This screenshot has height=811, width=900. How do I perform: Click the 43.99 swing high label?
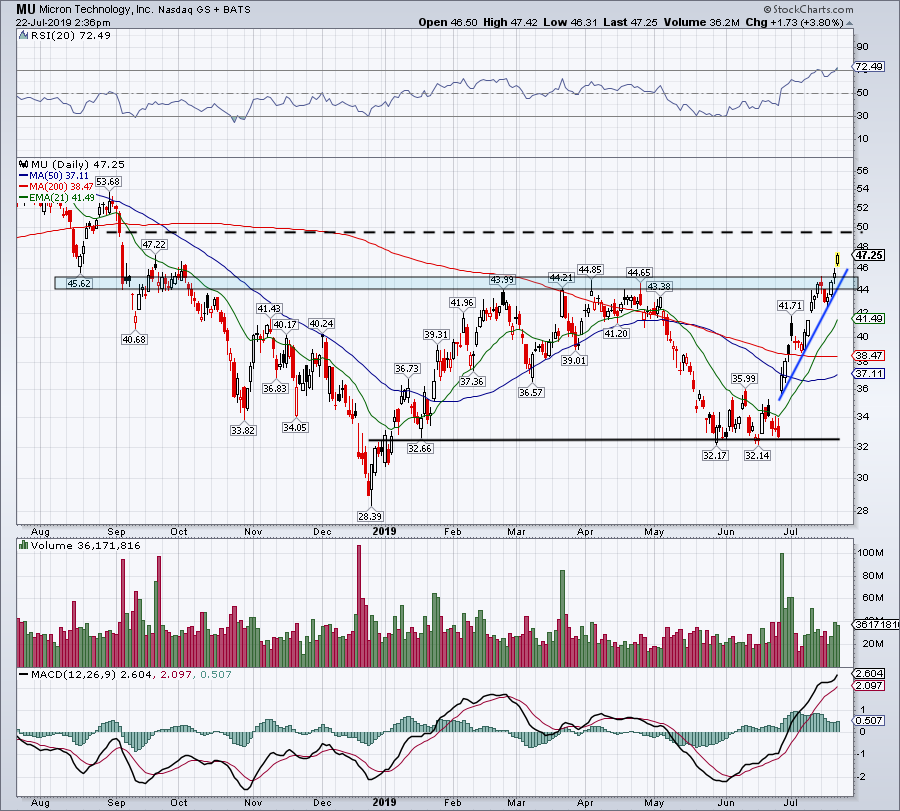[502, 280]
